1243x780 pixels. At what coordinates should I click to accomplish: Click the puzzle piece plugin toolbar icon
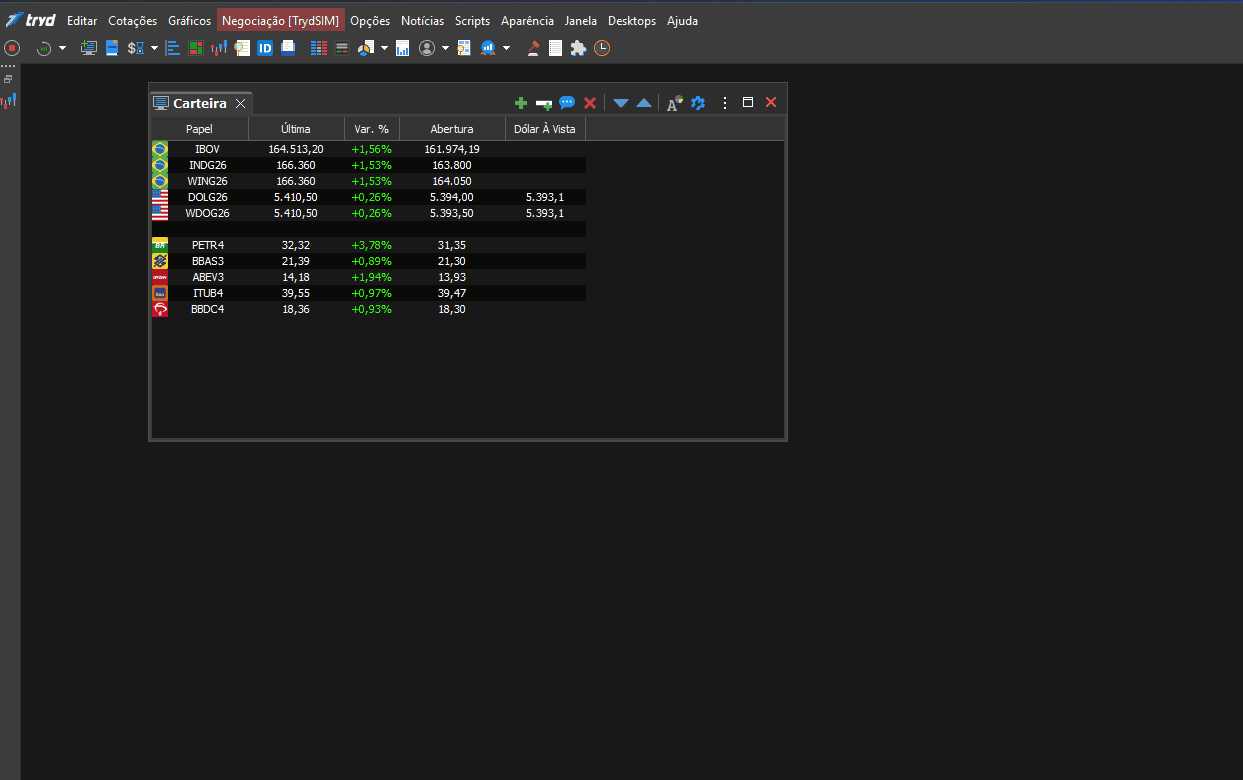(x=578, y=48)
